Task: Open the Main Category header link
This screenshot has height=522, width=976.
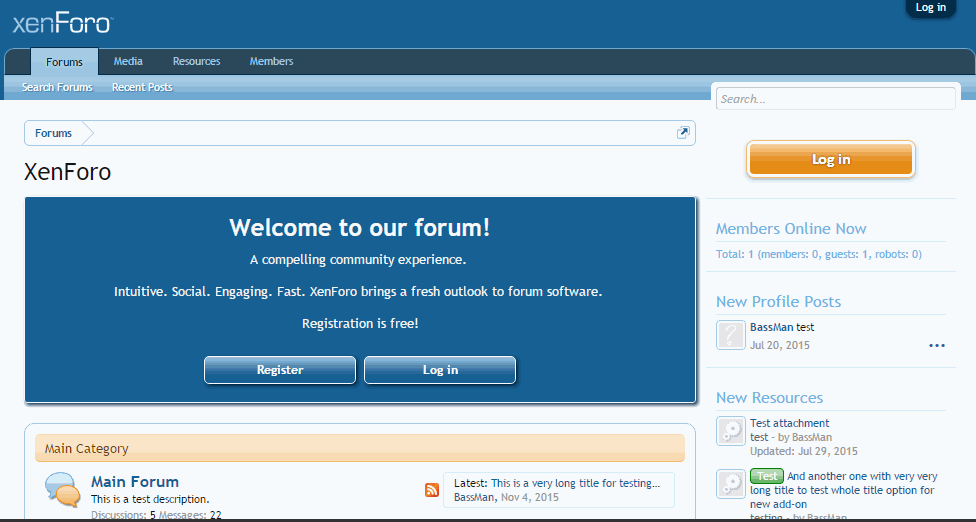Action: 87,449
